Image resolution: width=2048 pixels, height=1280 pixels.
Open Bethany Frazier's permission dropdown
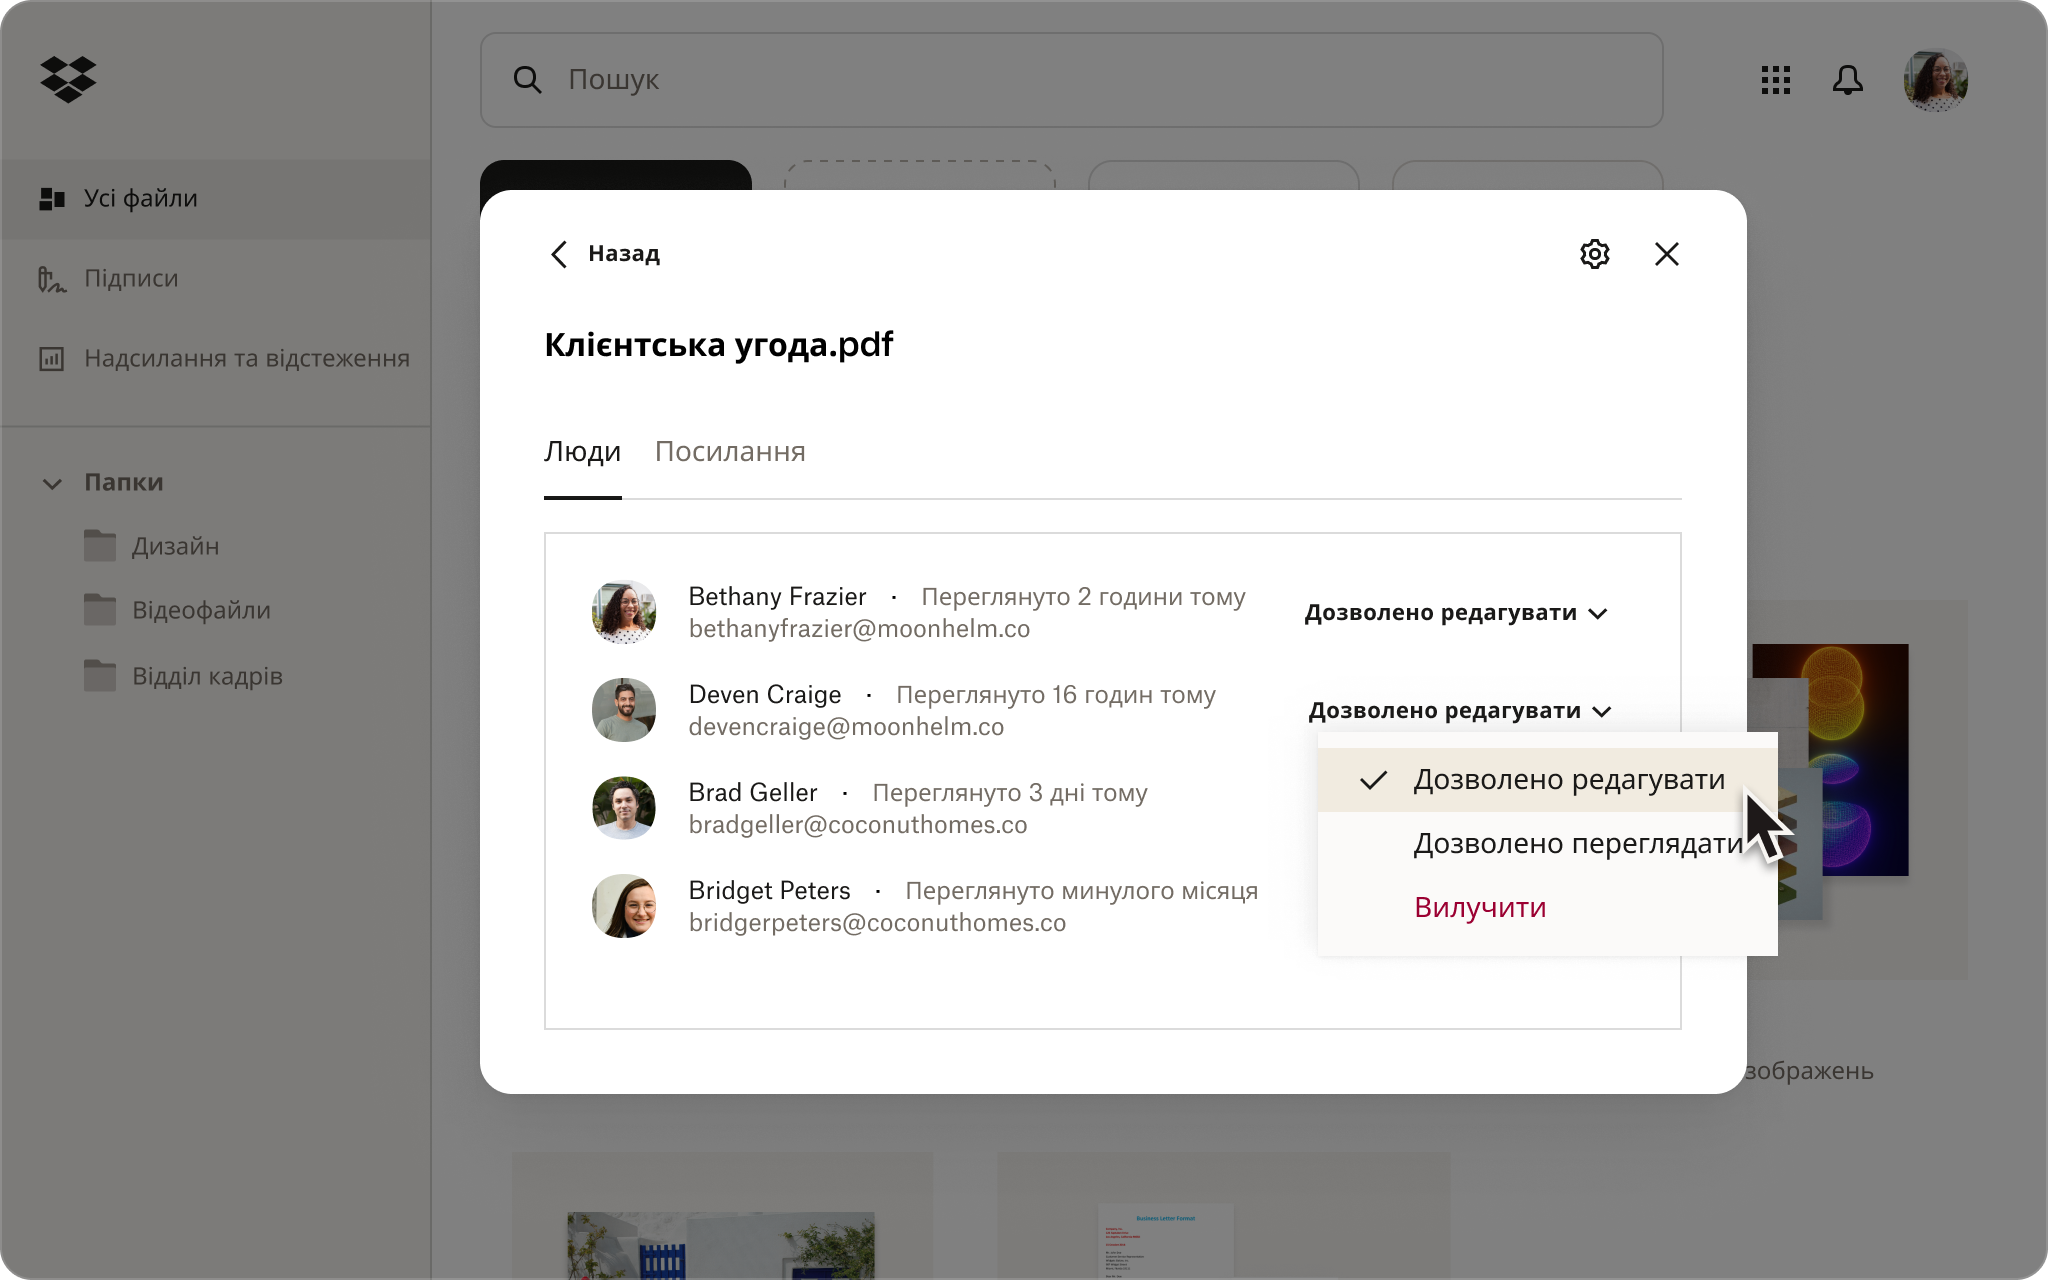click(1456, 613)
